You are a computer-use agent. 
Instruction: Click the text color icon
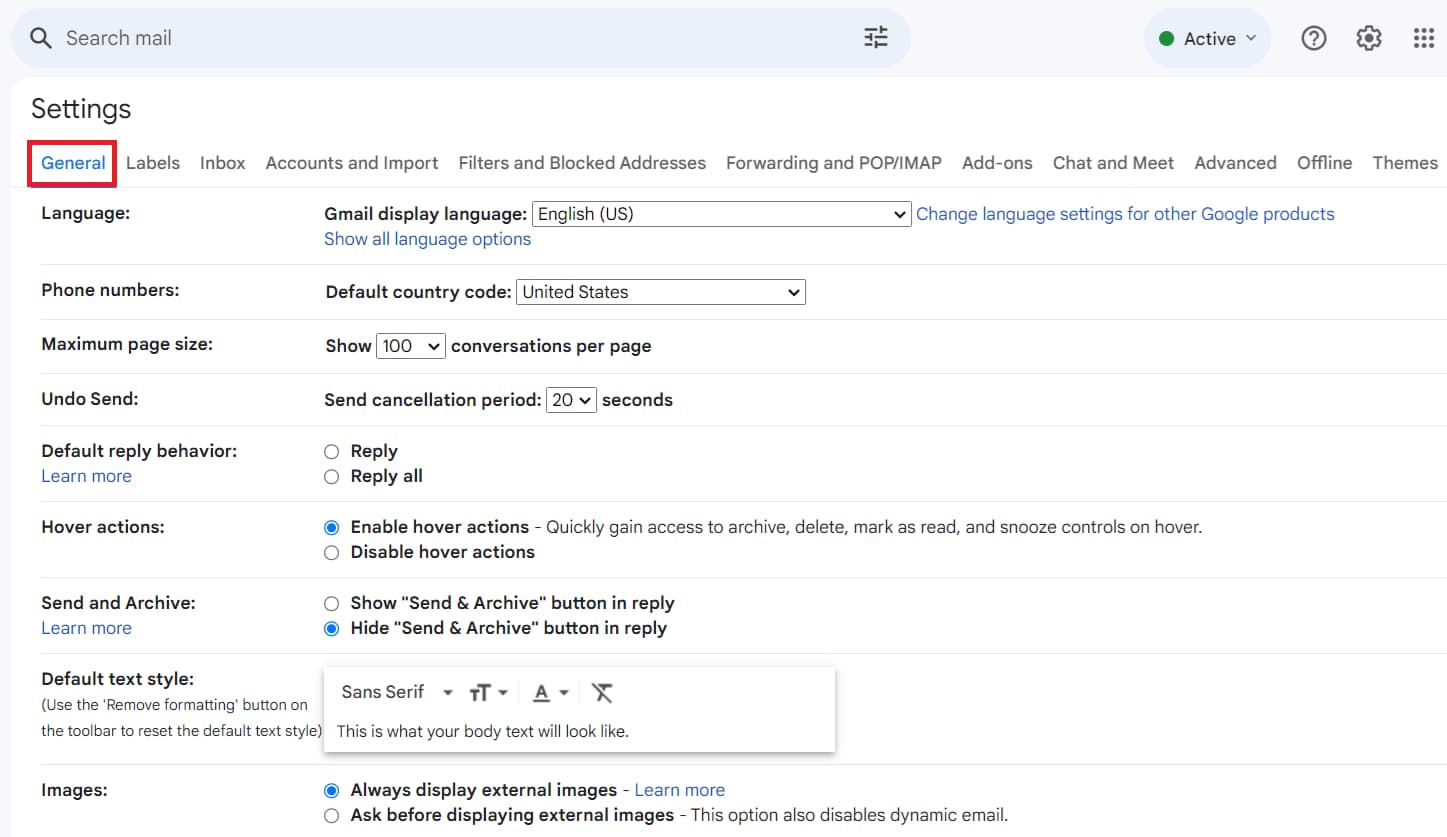pyautogui.click(x=550, y=692)
